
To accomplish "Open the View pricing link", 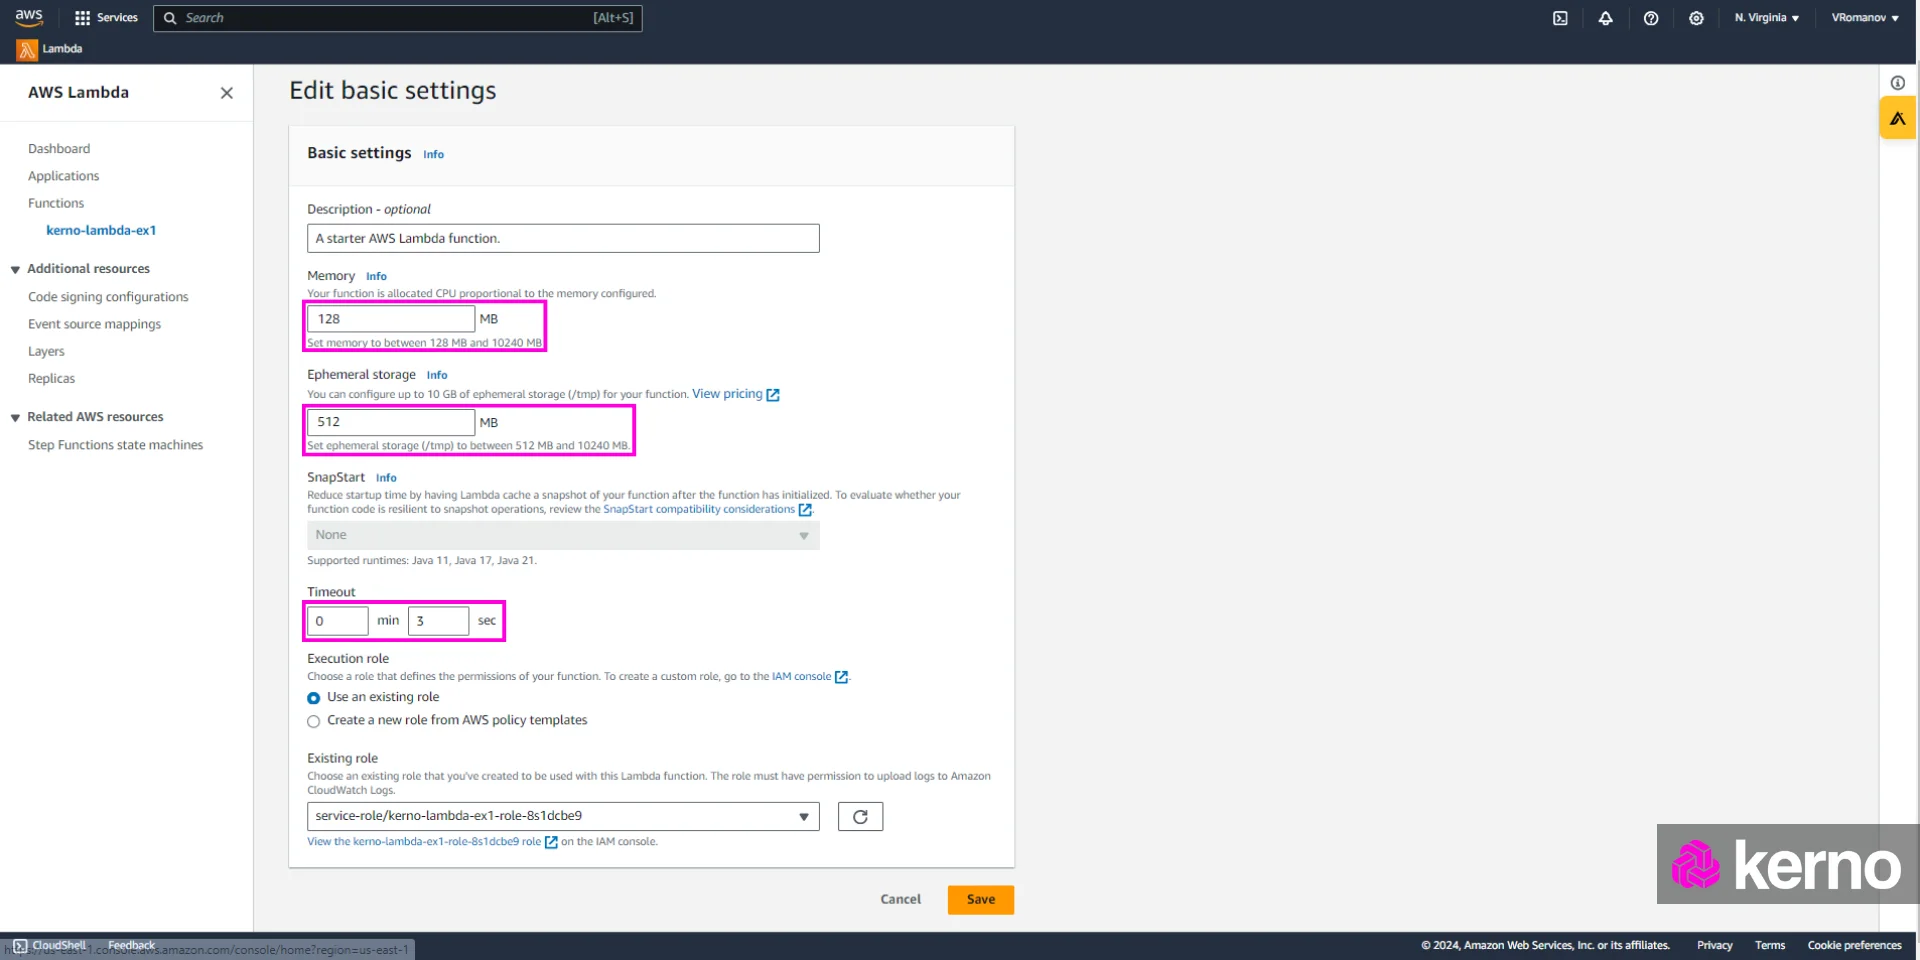I will [727, 394].
